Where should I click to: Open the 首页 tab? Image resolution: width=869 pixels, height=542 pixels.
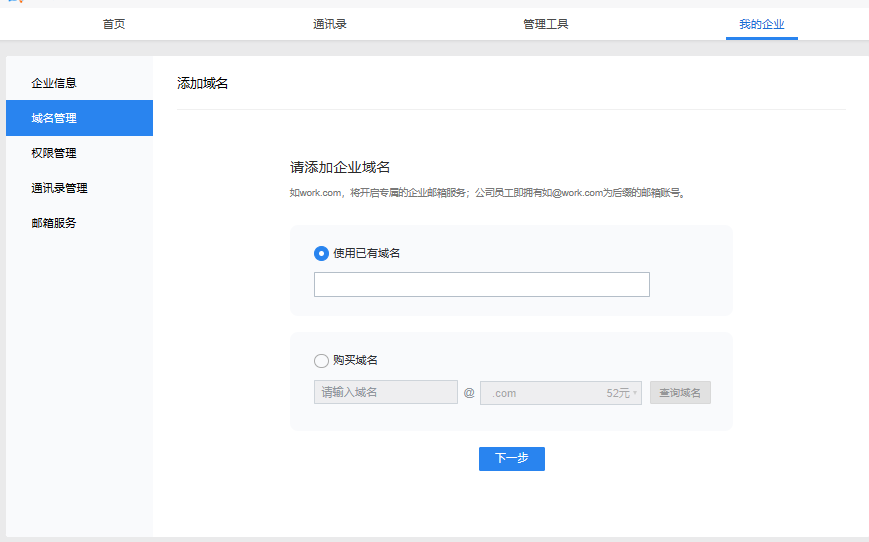[x=114, y=24]
